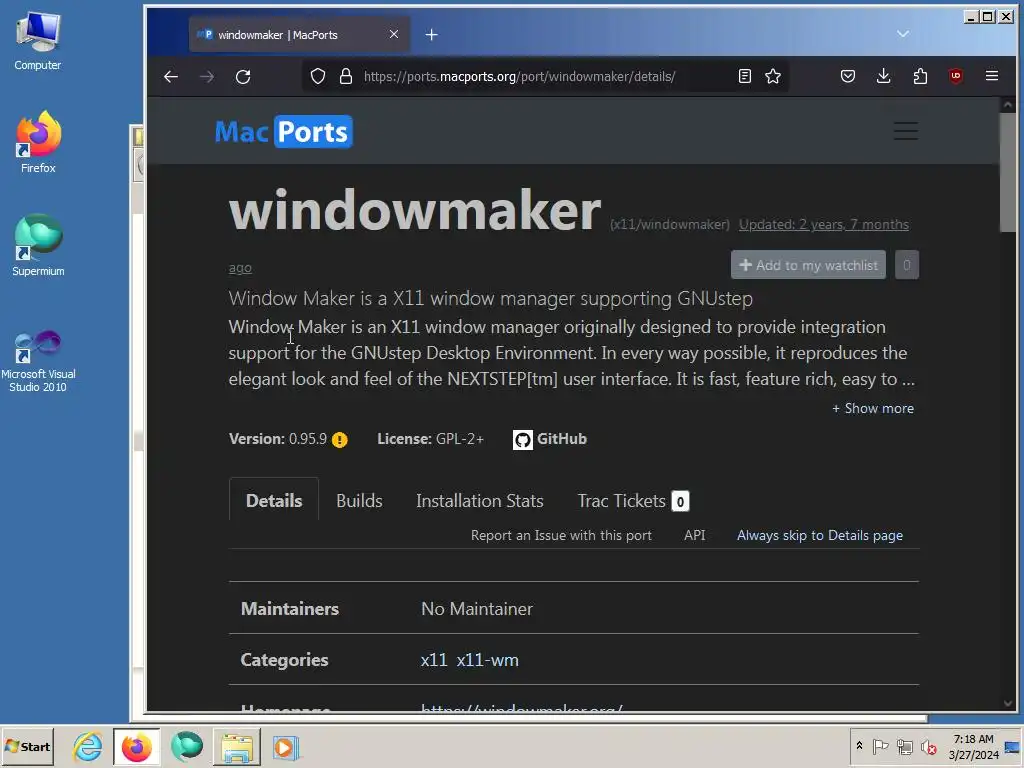Switch to the Installation Stats tab
The image size is (1024, 768).
[480, 501]
